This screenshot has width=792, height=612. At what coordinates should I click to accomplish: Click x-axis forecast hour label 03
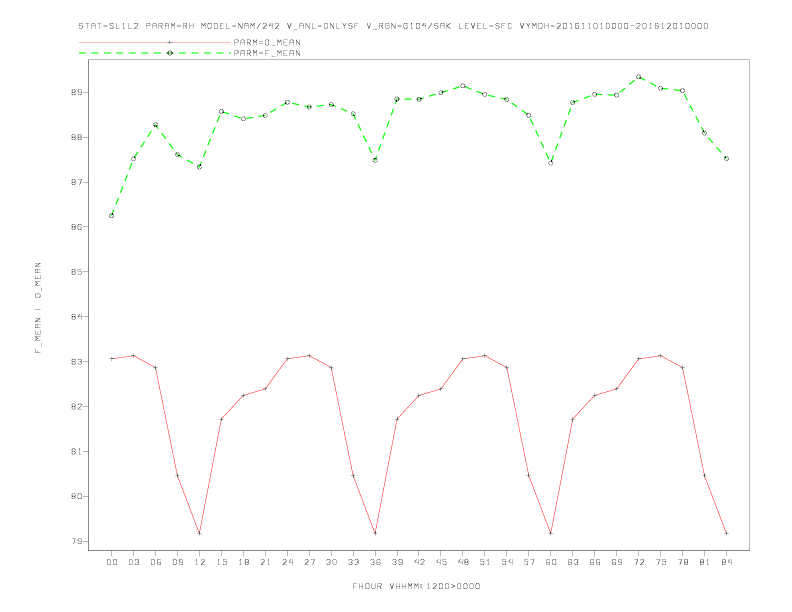[x=133, y=562]
